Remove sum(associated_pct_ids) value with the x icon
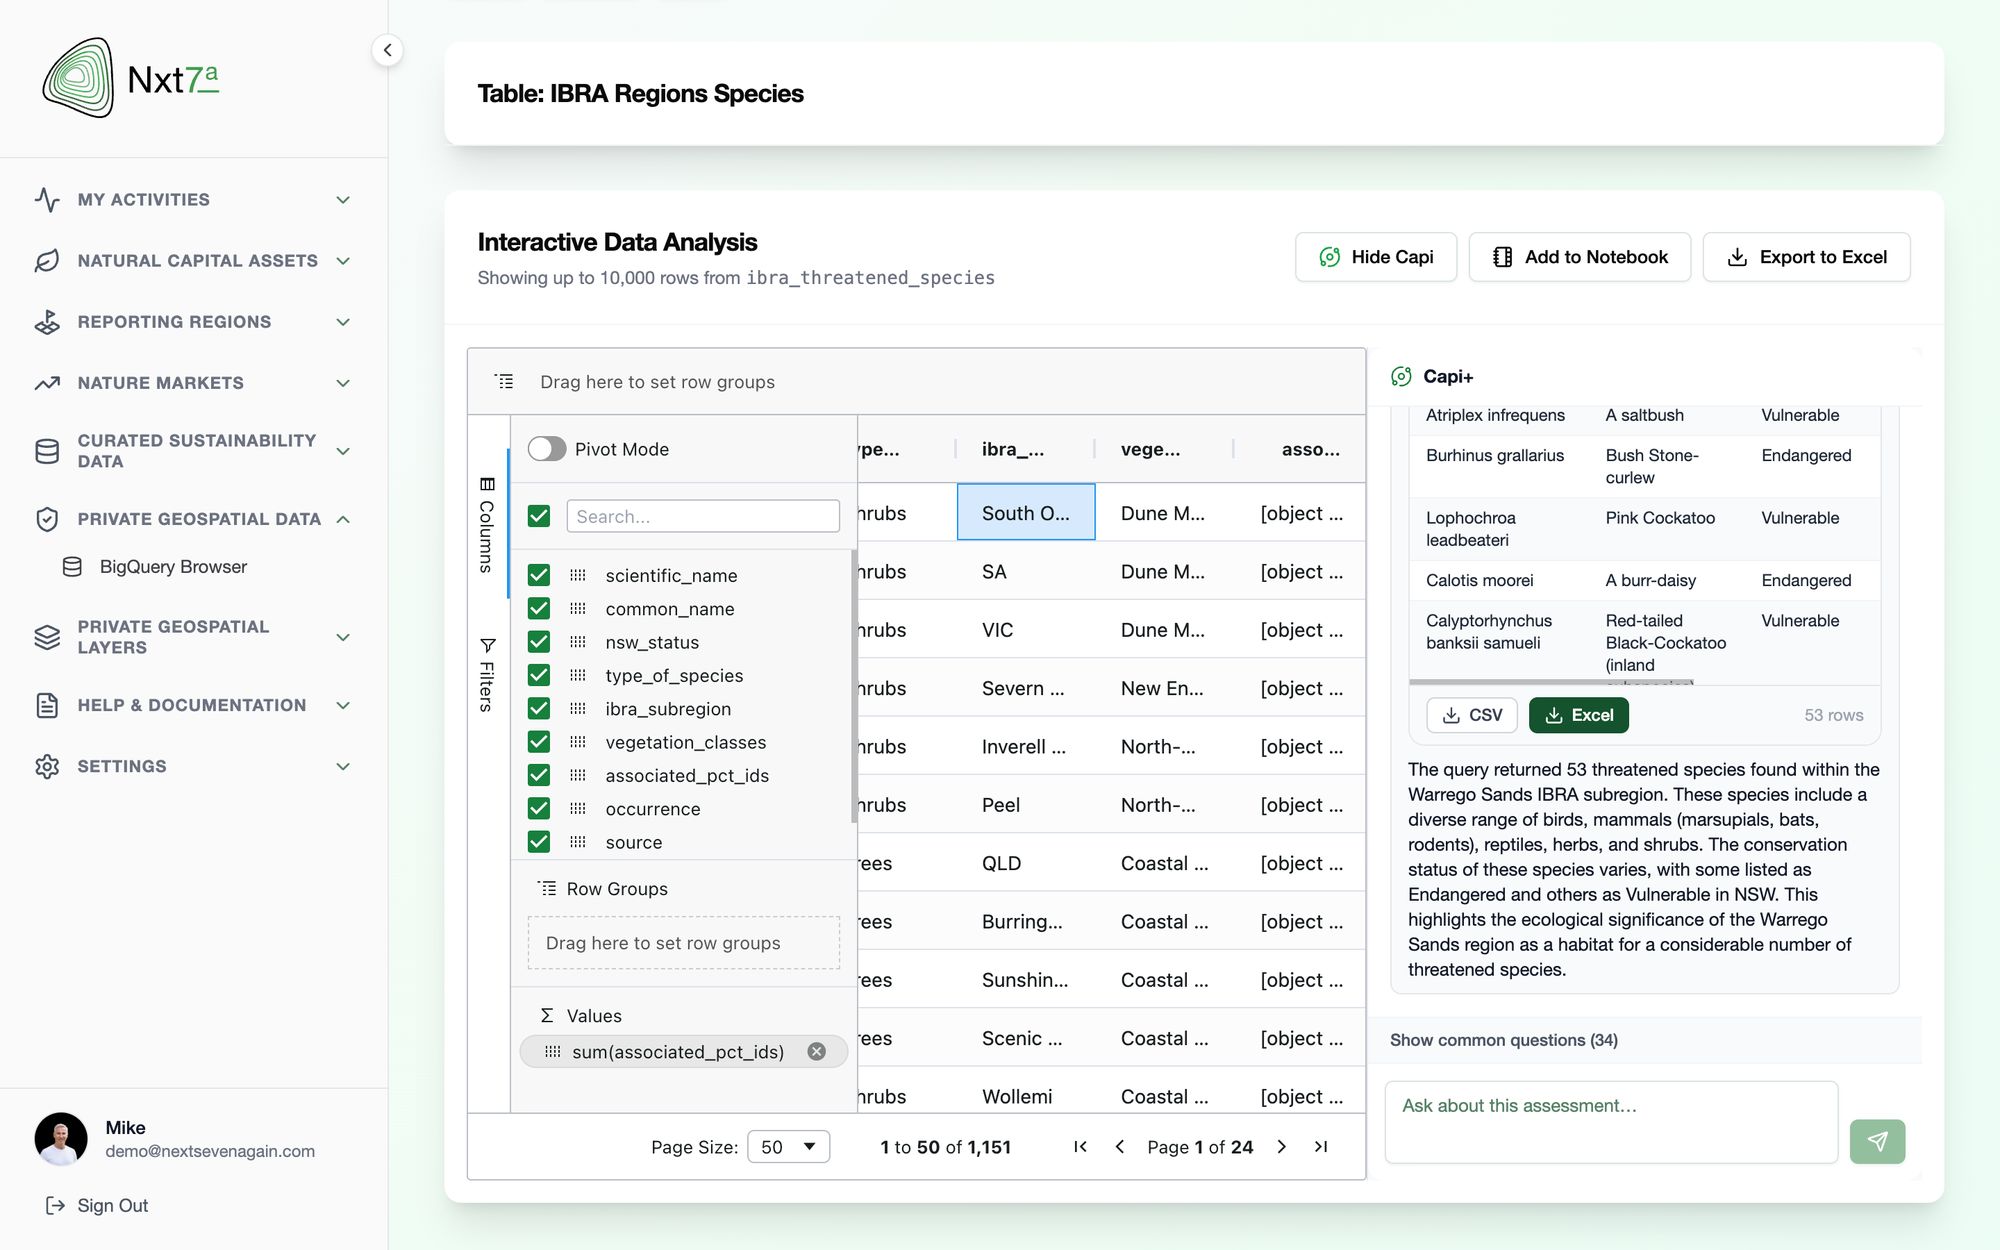This screenshot has height=1250, width=2000. [817, 1051]
